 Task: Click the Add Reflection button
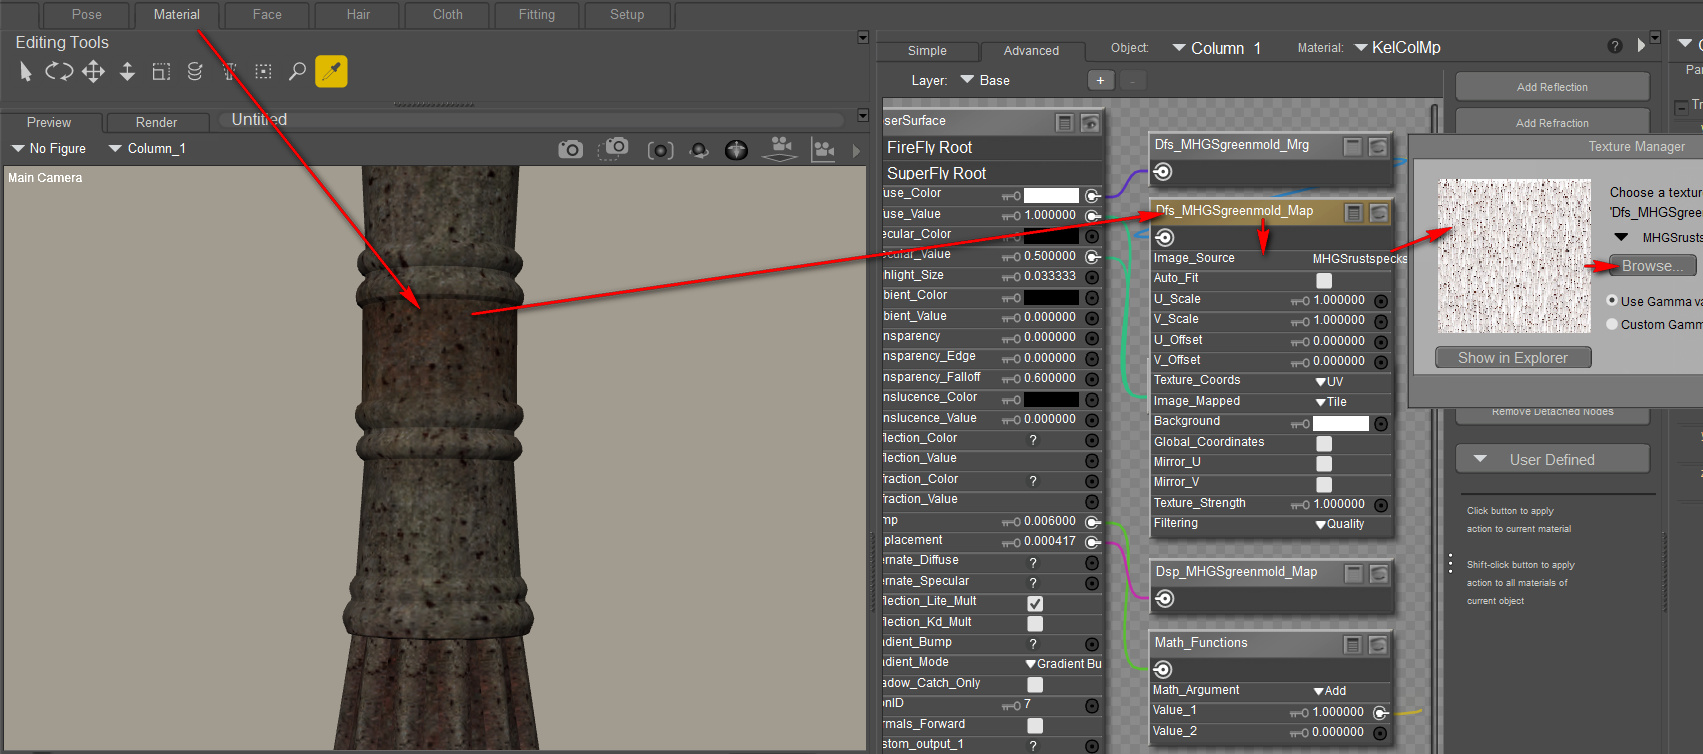[1551, 87]
